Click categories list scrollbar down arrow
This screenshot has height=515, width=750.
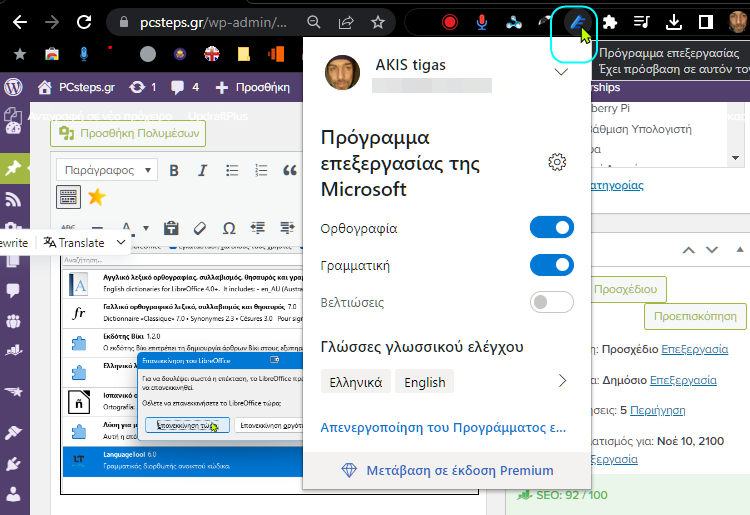[736, 158]
